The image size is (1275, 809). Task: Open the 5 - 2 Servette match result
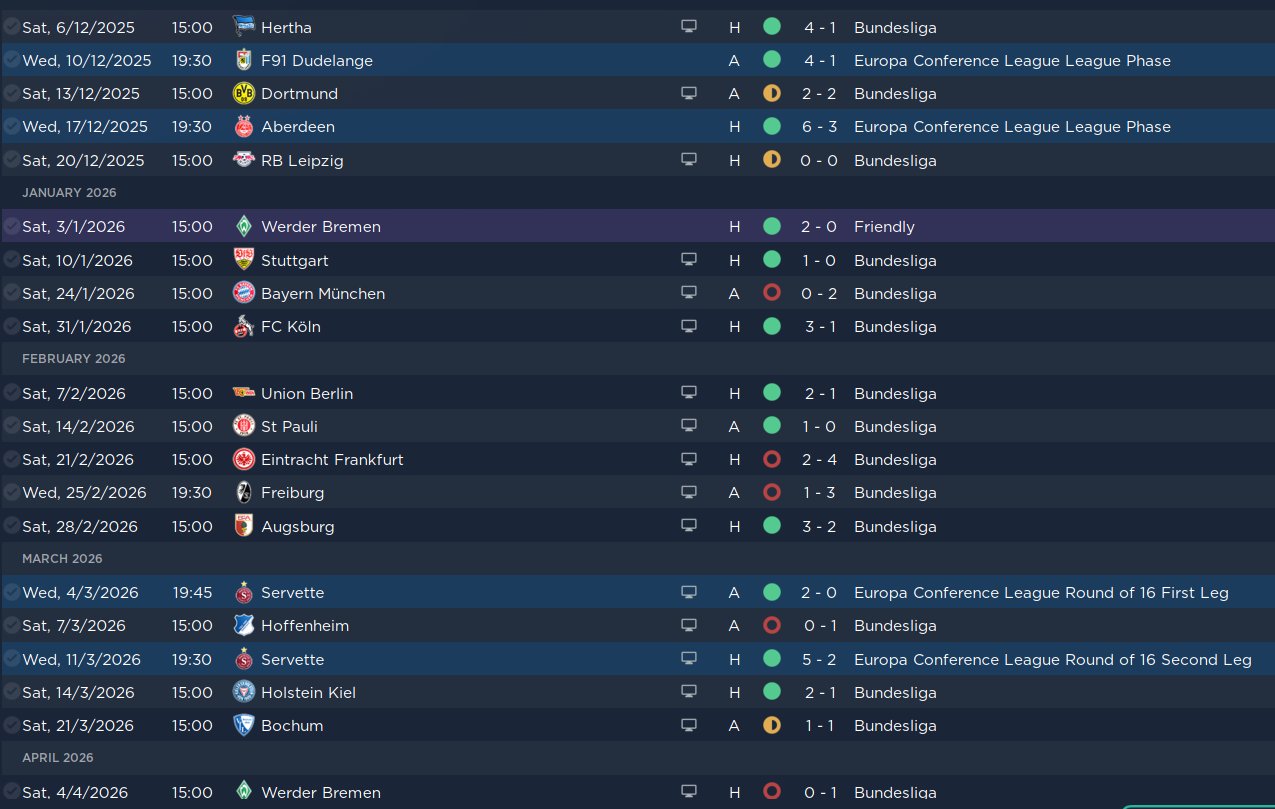point(819,659)
